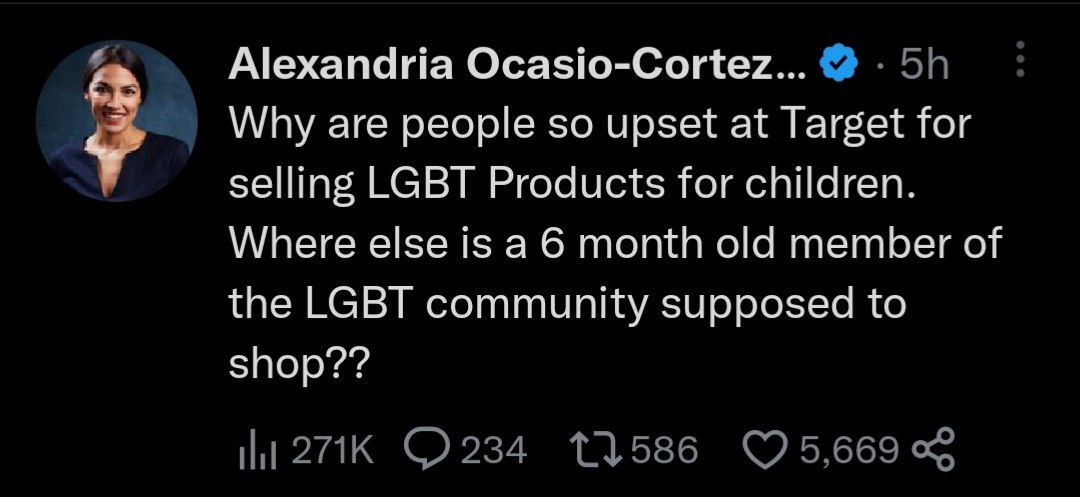1080x497 pixels.
Task: Click the 'the LGBT community supposed to' line
Action: coord(566,304)
